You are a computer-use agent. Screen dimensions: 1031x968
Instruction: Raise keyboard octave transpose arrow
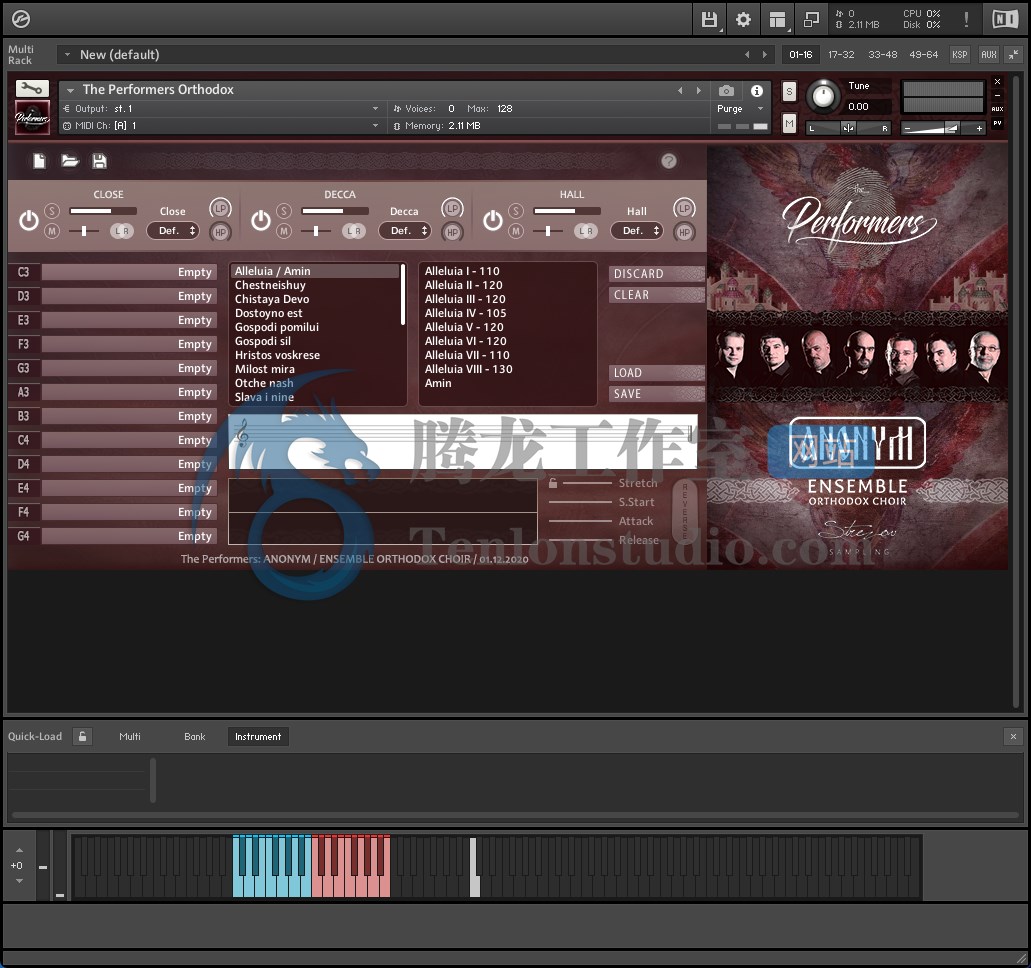19,850
